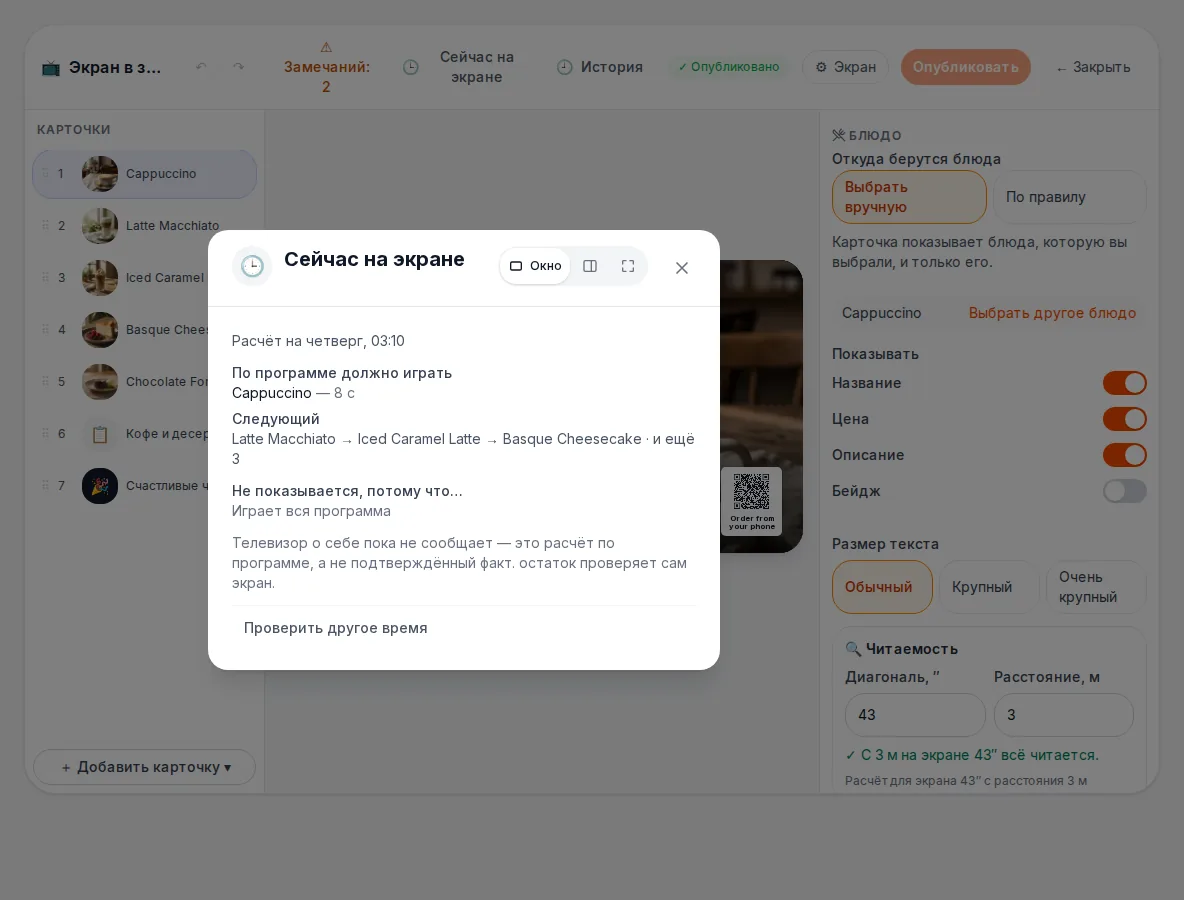Click the 'Диагональ' input field
The width and height of the screenshot is (1184, 900).
914,715
